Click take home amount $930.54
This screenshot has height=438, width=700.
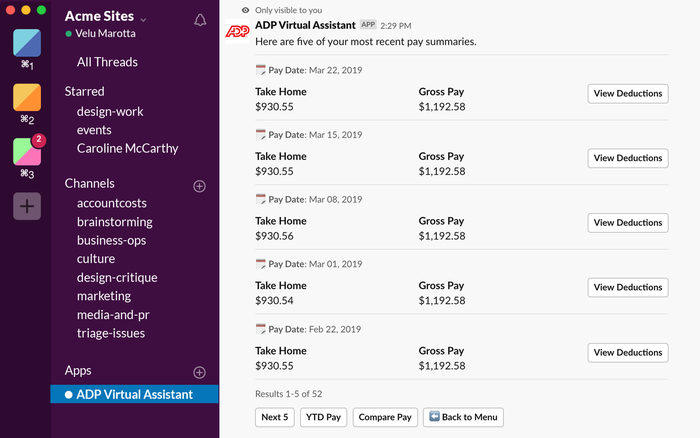coord(274,300)
